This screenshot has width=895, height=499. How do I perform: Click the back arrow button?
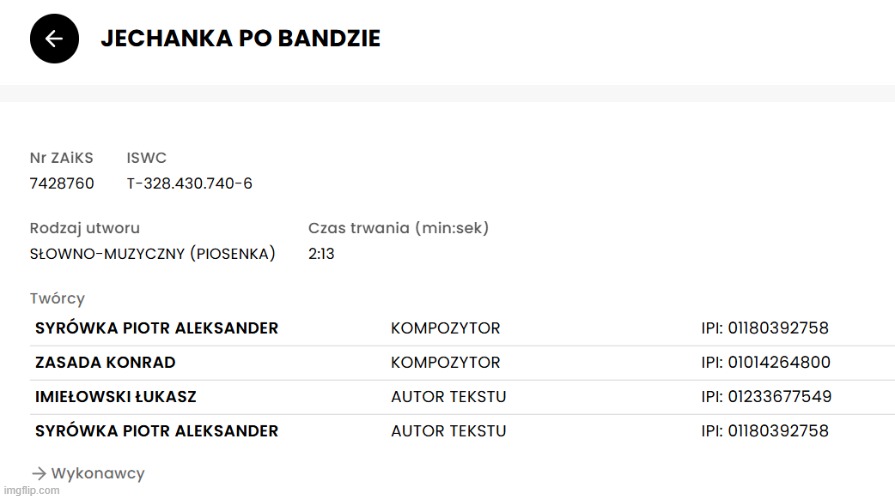click(x=53, y=39)
